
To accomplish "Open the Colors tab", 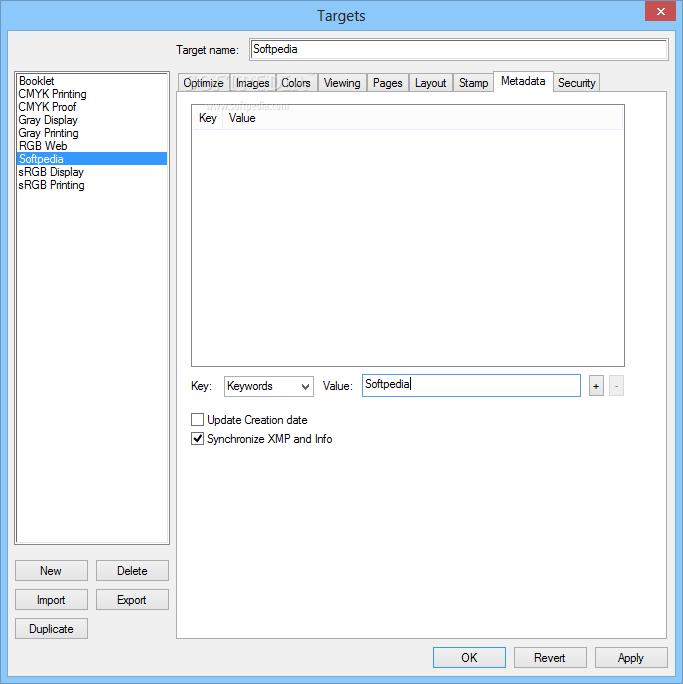I will [296, 83].
